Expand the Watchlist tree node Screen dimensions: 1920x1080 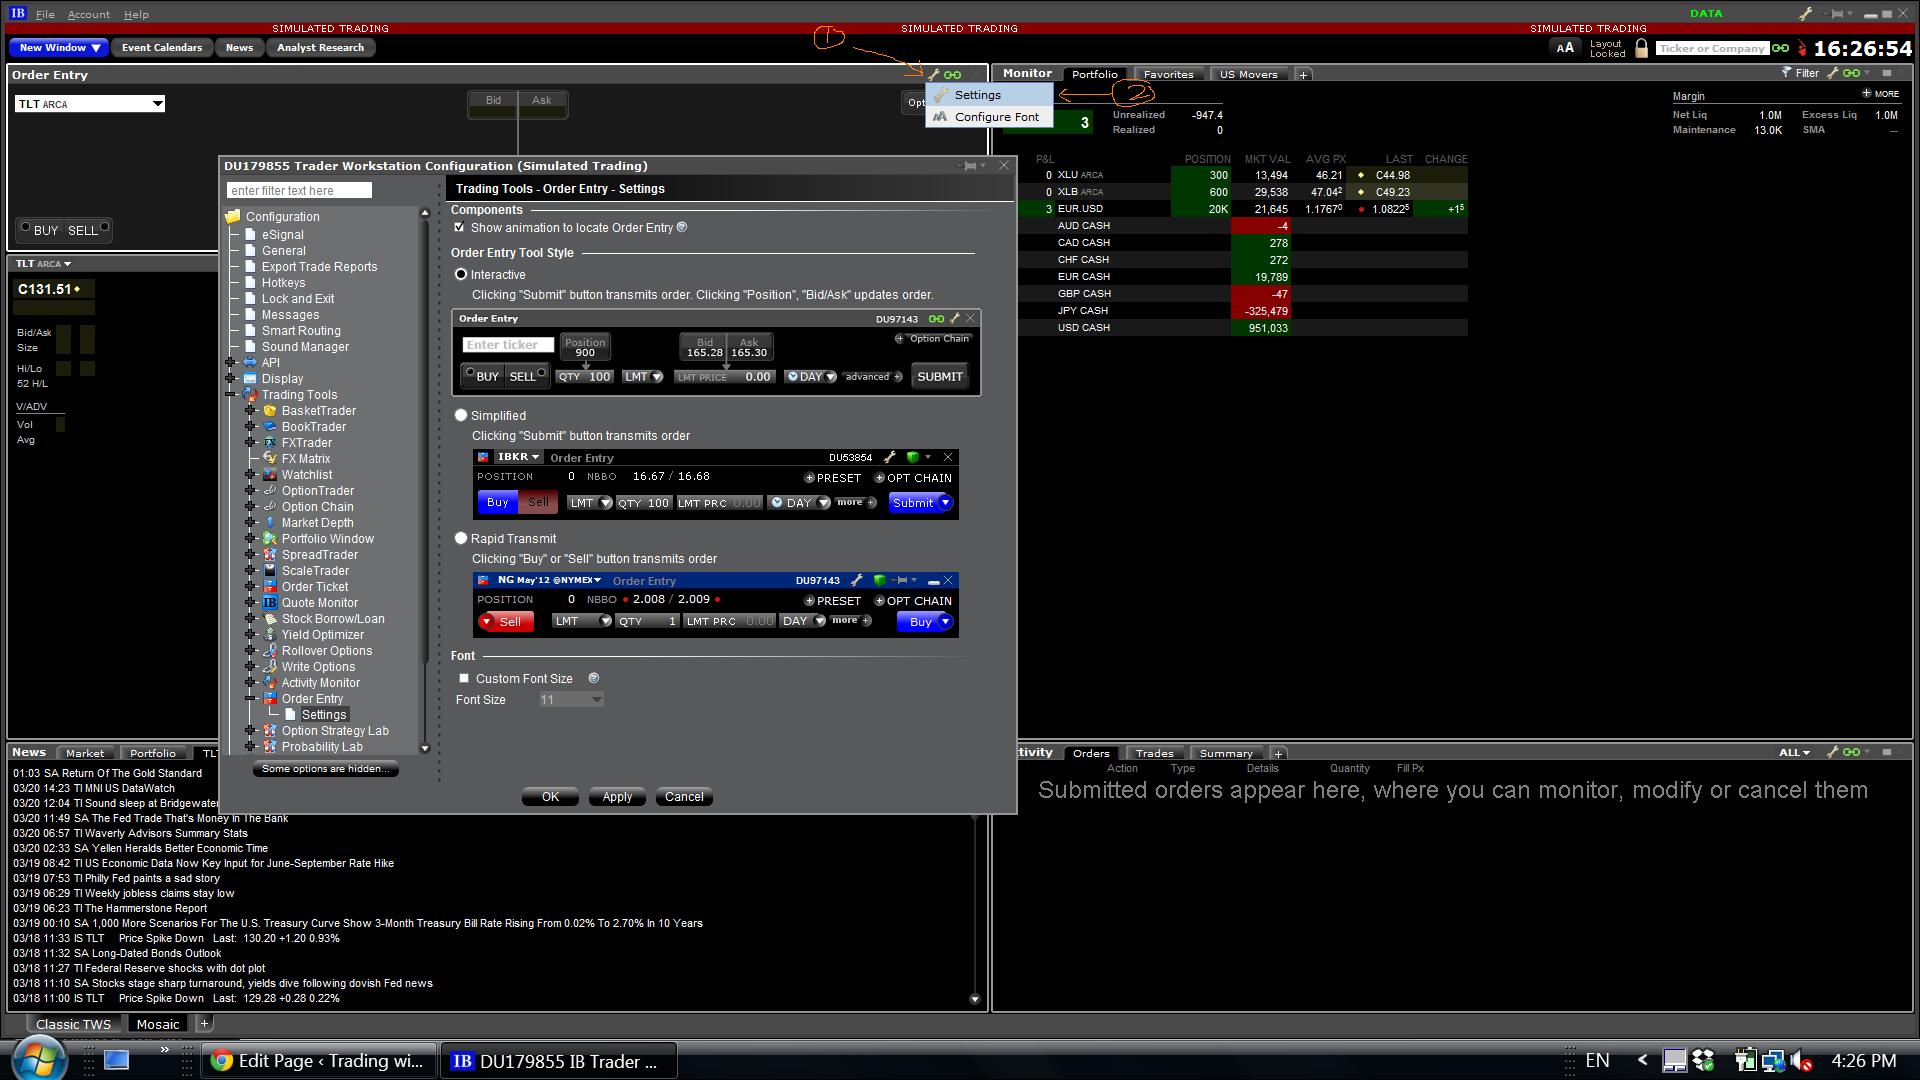click(x=251, y=475)
